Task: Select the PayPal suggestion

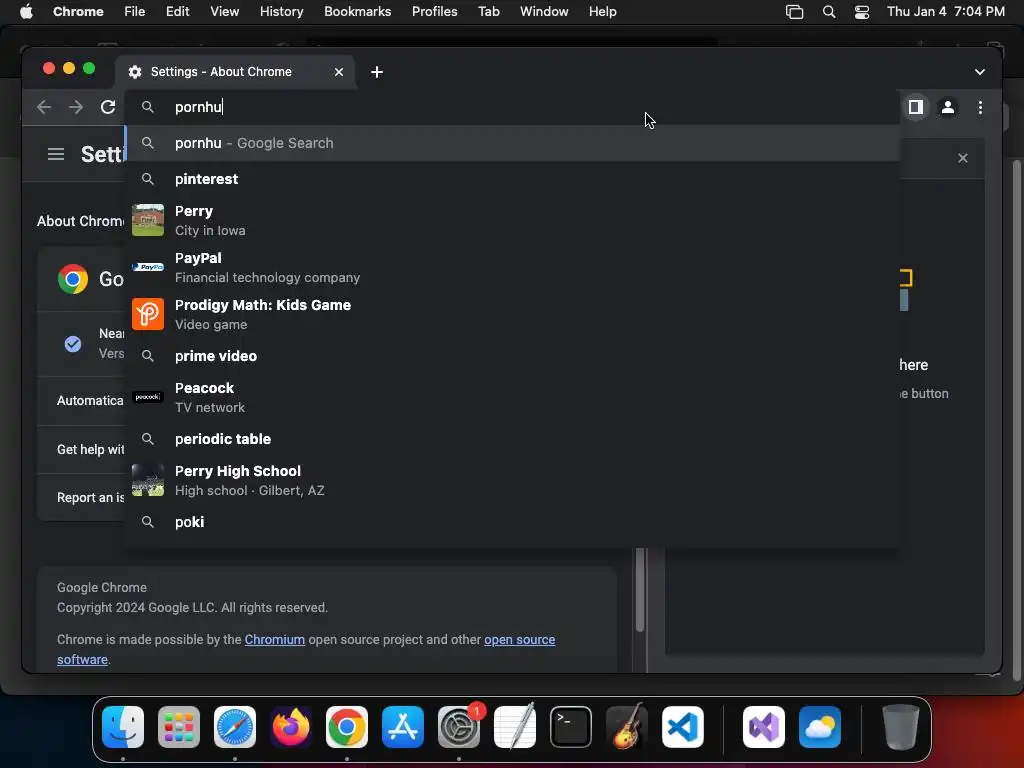Action: [513, 268]
